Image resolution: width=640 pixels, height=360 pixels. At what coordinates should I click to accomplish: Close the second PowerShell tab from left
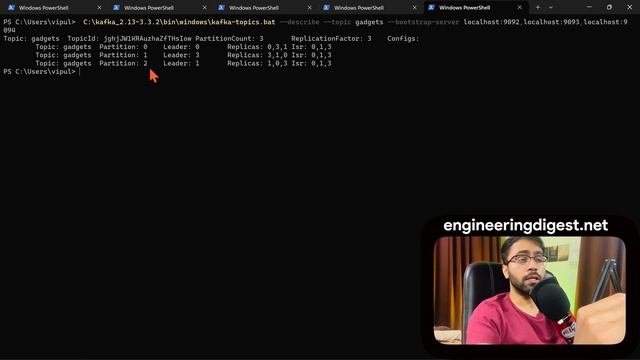pyautogui.click(x=204, y=7)
